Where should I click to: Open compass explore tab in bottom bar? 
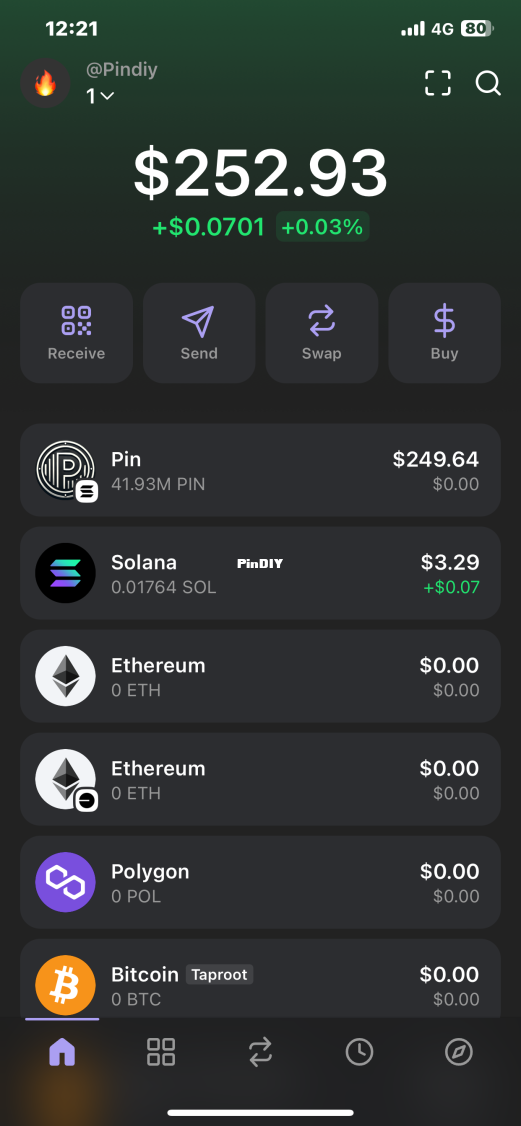tap(459, 1052)
